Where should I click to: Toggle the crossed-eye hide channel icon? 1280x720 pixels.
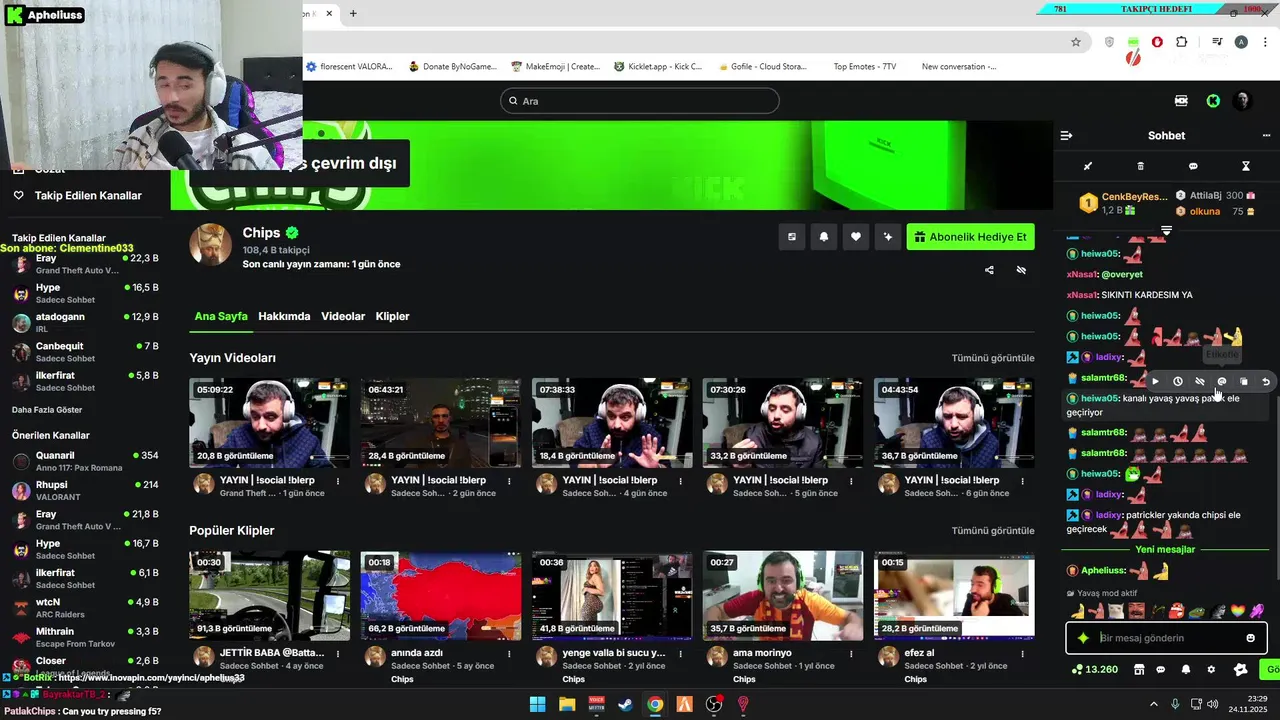coord(1021,270)
